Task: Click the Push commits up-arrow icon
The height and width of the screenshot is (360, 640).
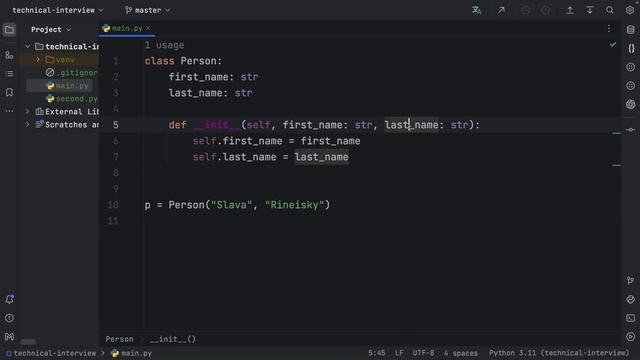Action: coord(569,10)
